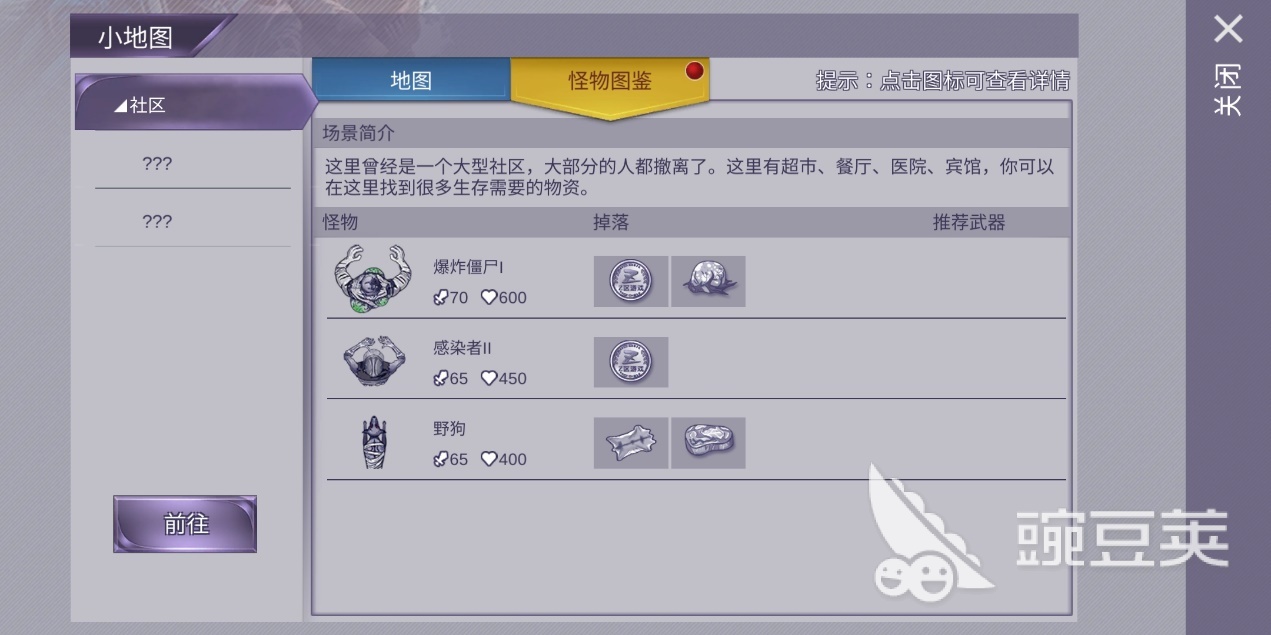
Task: Collapse the 社区 area category
Action: point(195,103)
